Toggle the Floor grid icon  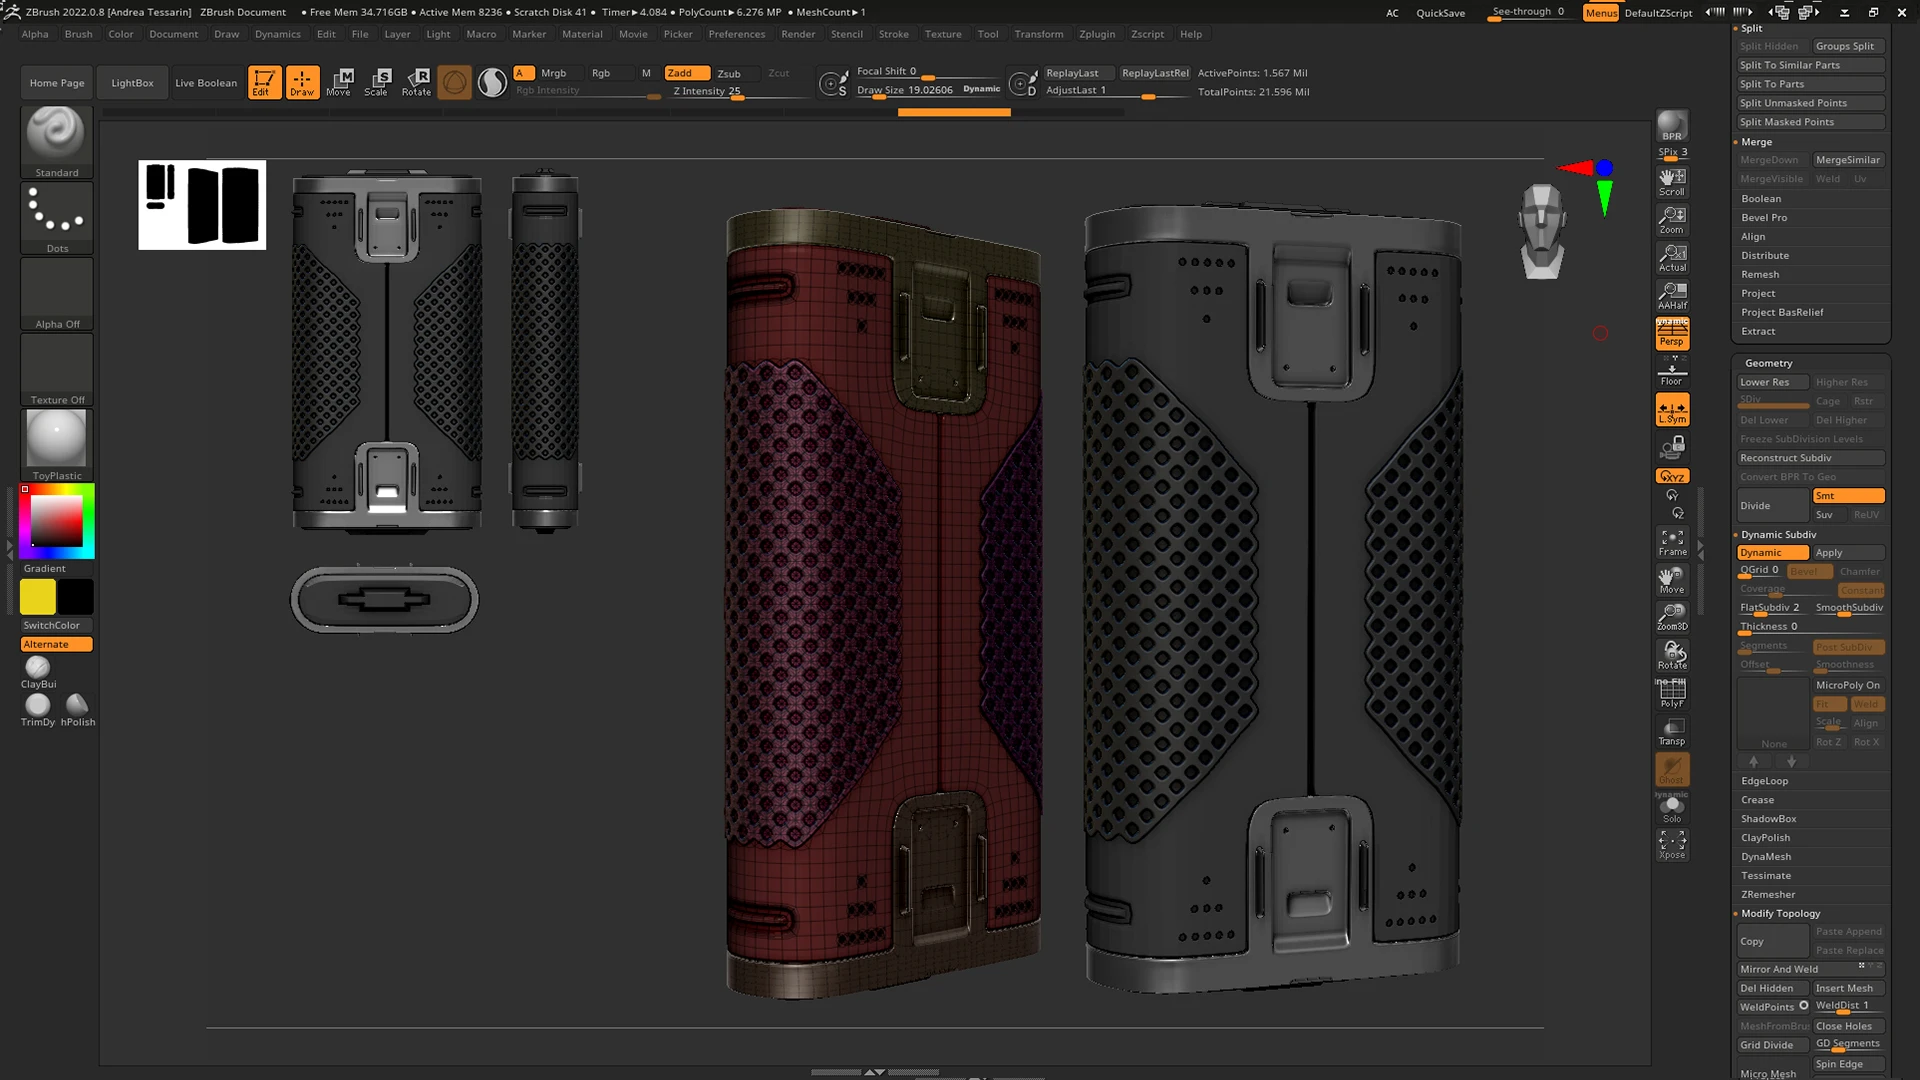coord(1672,372)
